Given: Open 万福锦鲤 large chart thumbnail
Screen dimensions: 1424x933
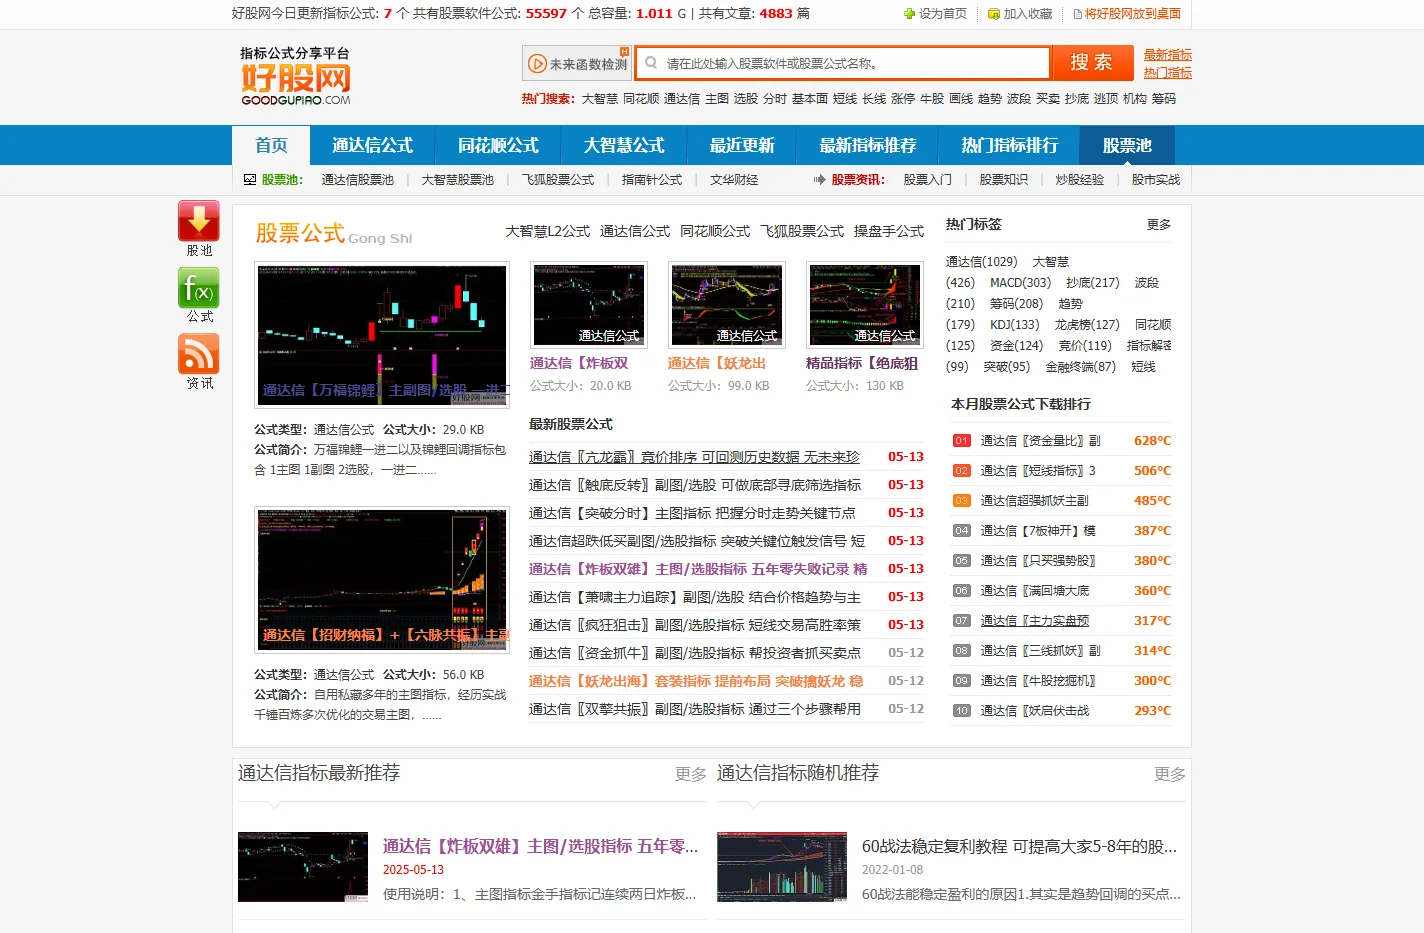Looking at the screenshot, I should [382, 335].
